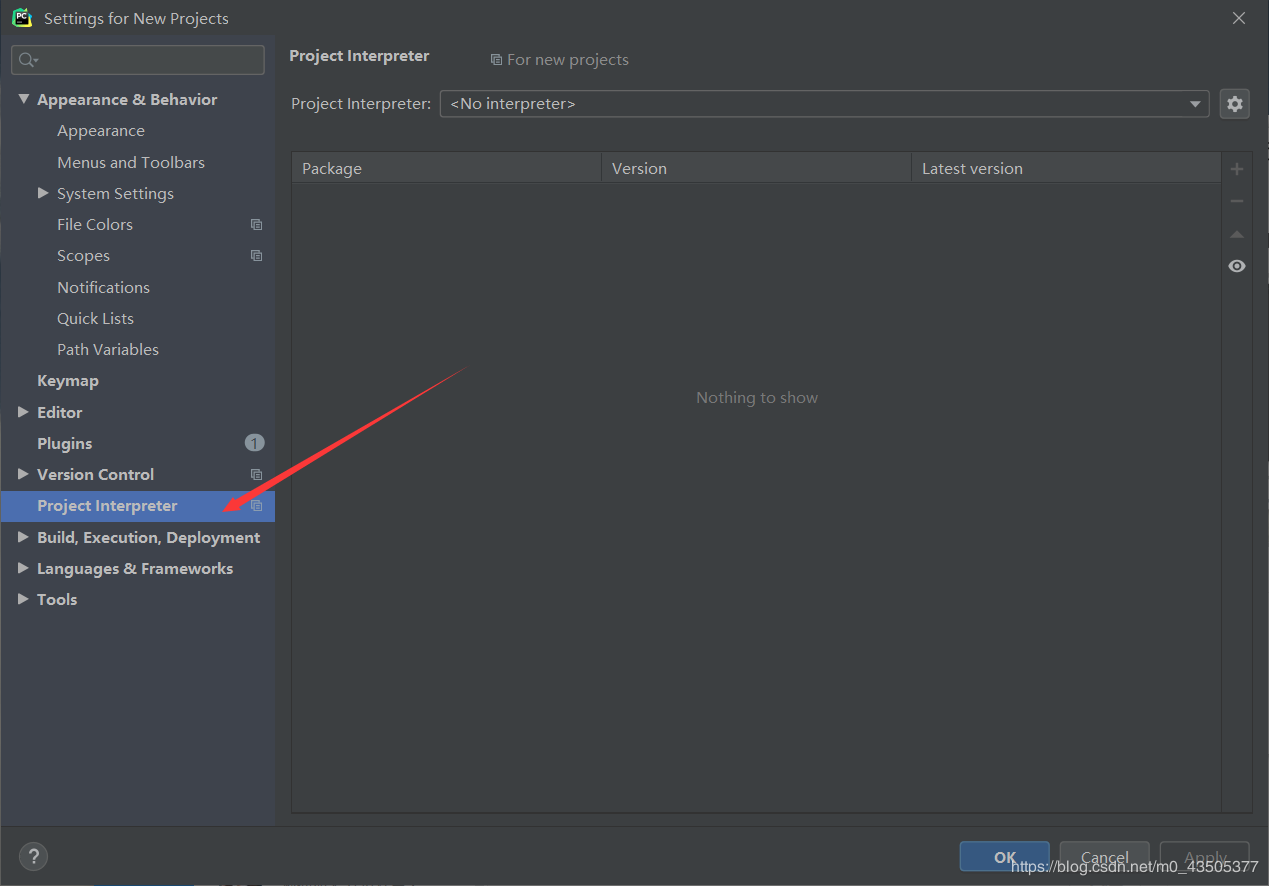Select Appearance in settings tree
Viewport: 1269px width, 886px height.
(x=101, y=131)
